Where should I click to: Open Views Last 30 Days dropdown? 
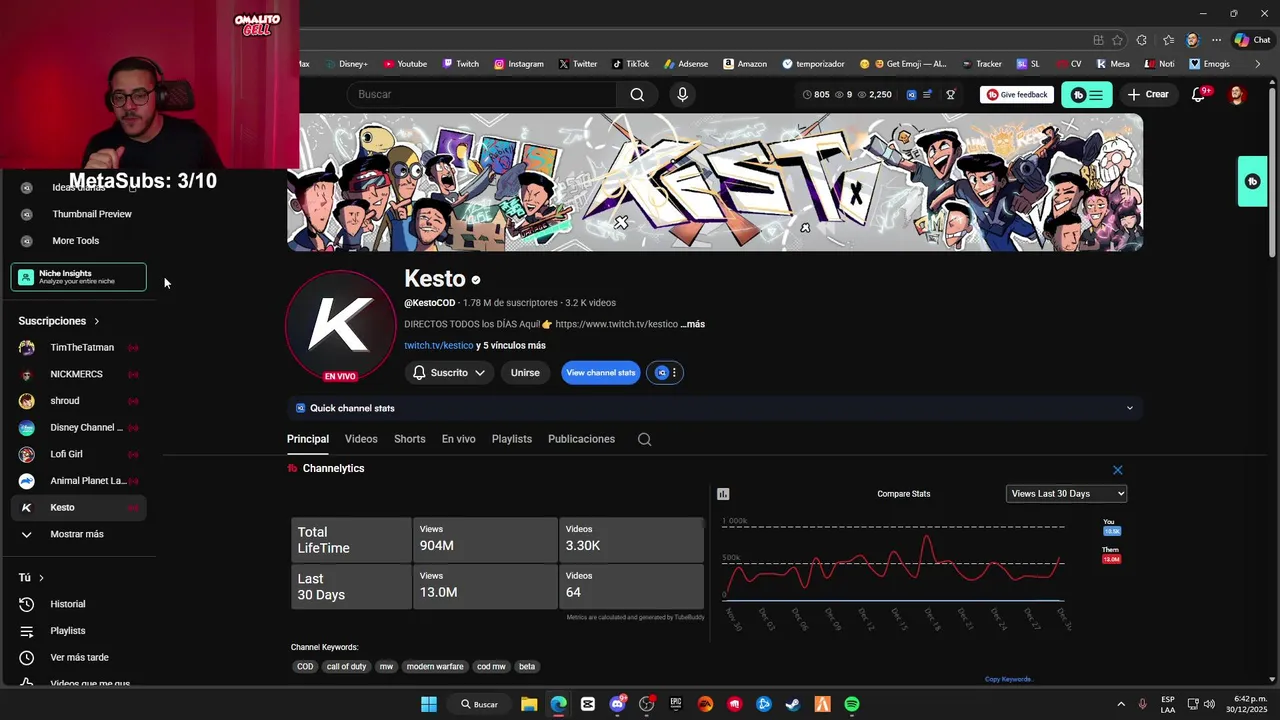pos(1066,494)
